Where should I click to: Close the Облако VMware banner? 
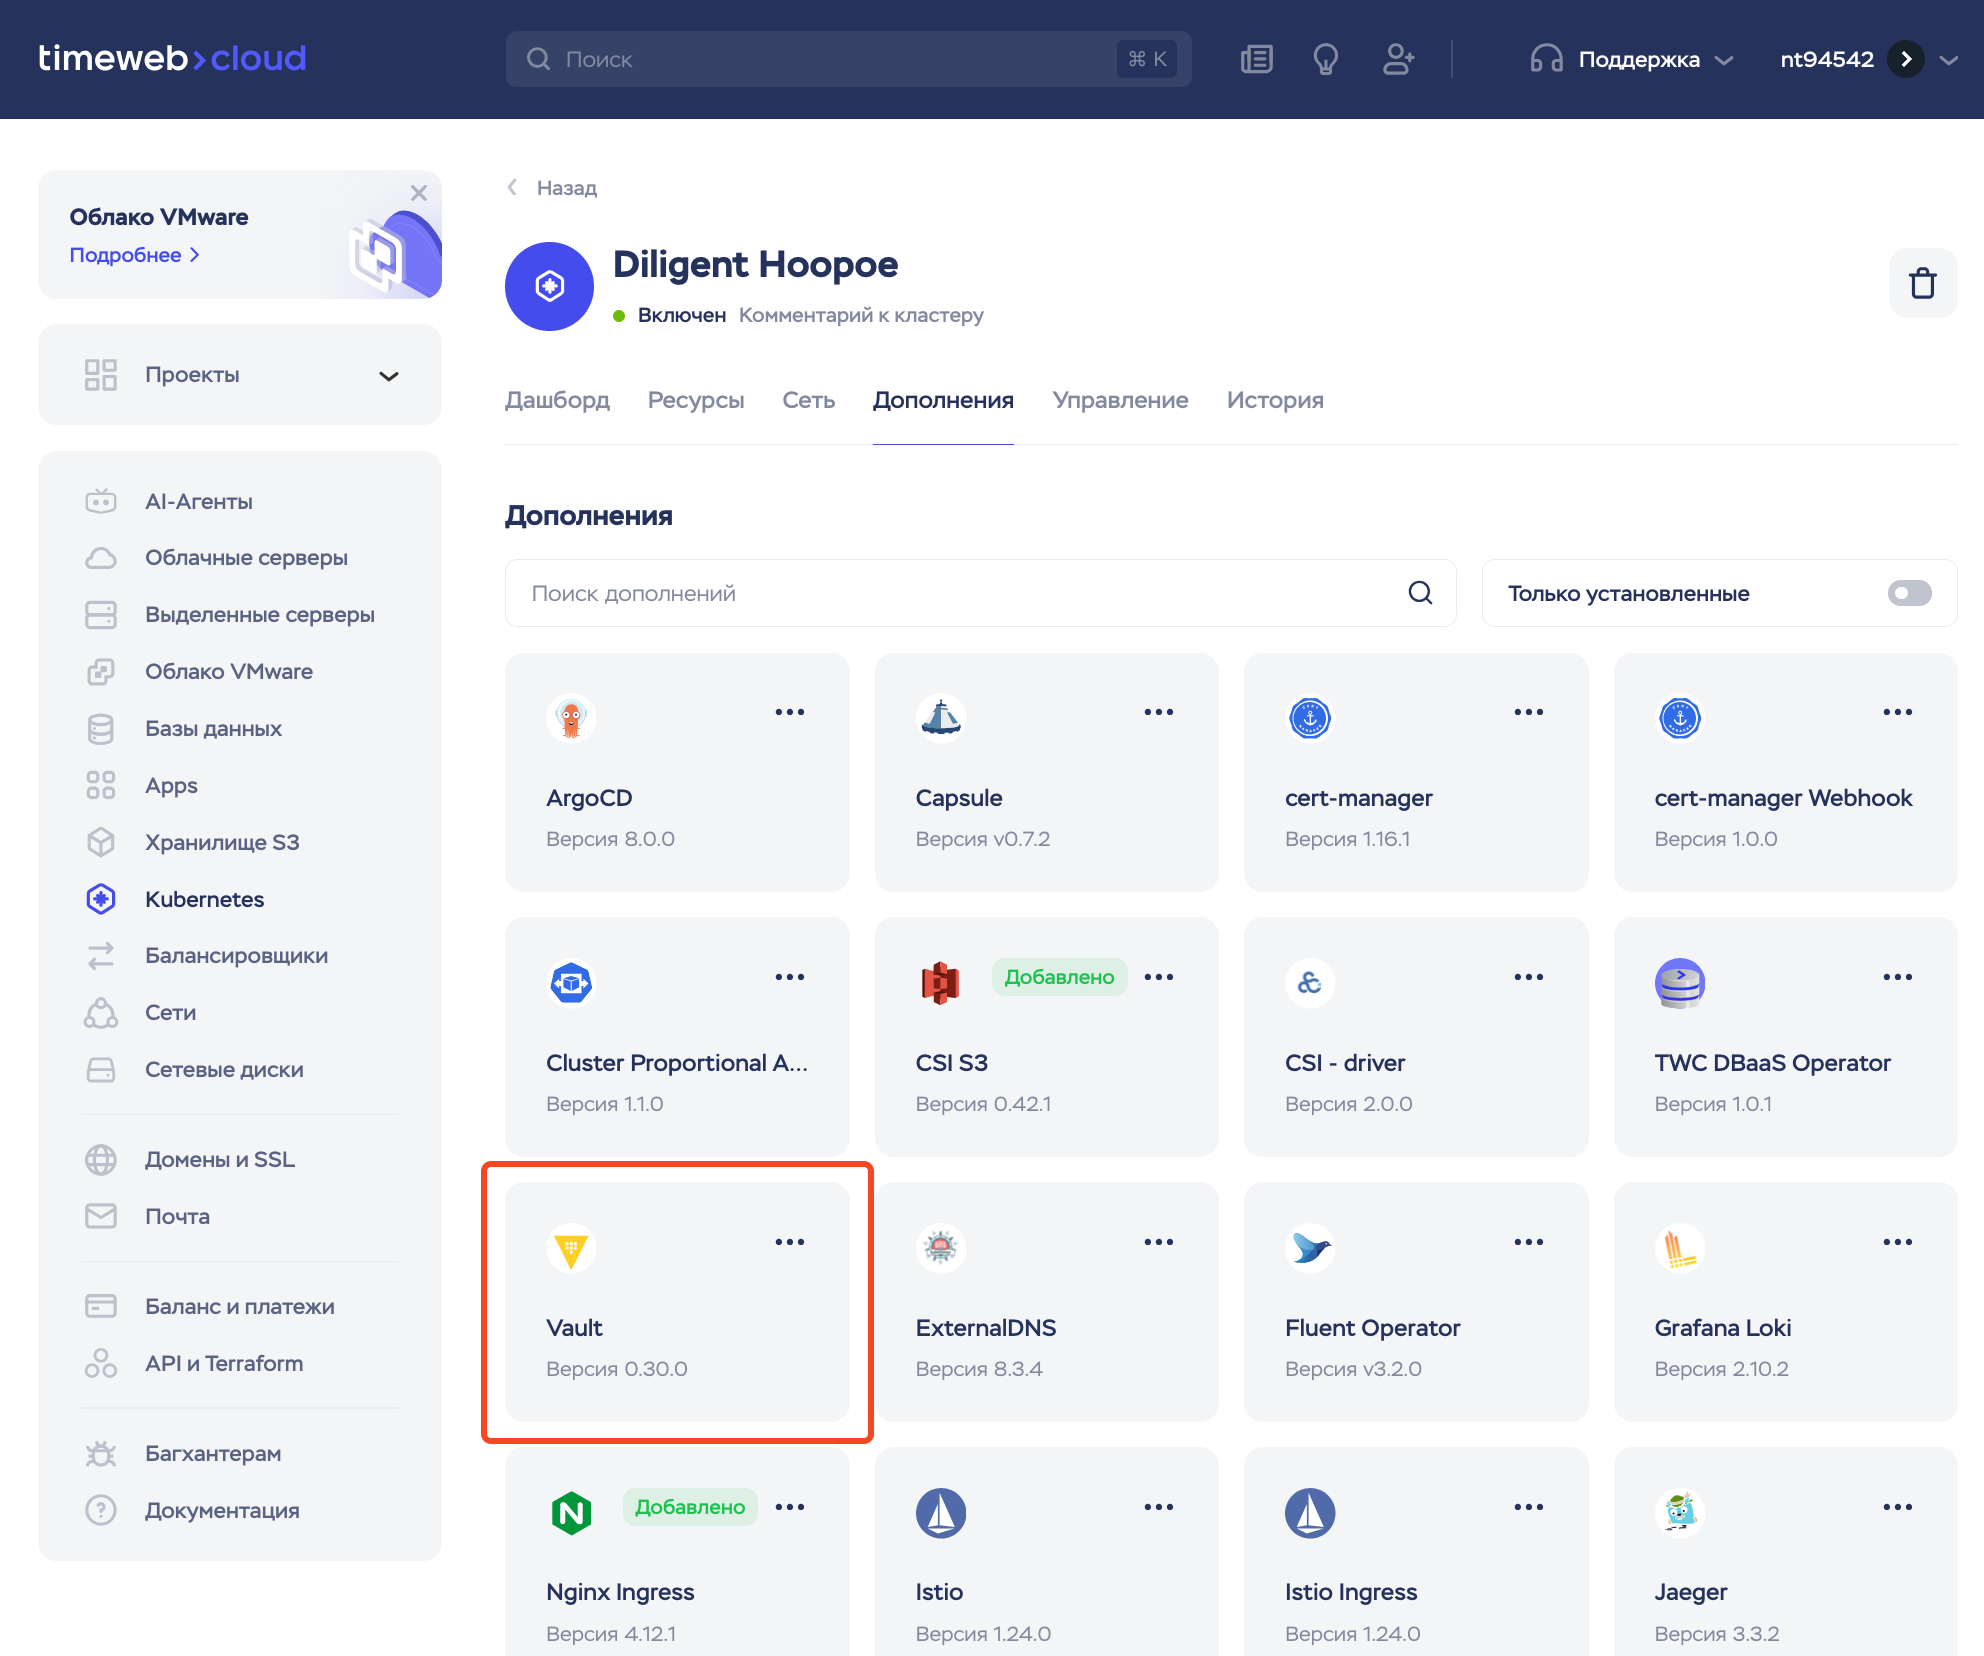419,193
